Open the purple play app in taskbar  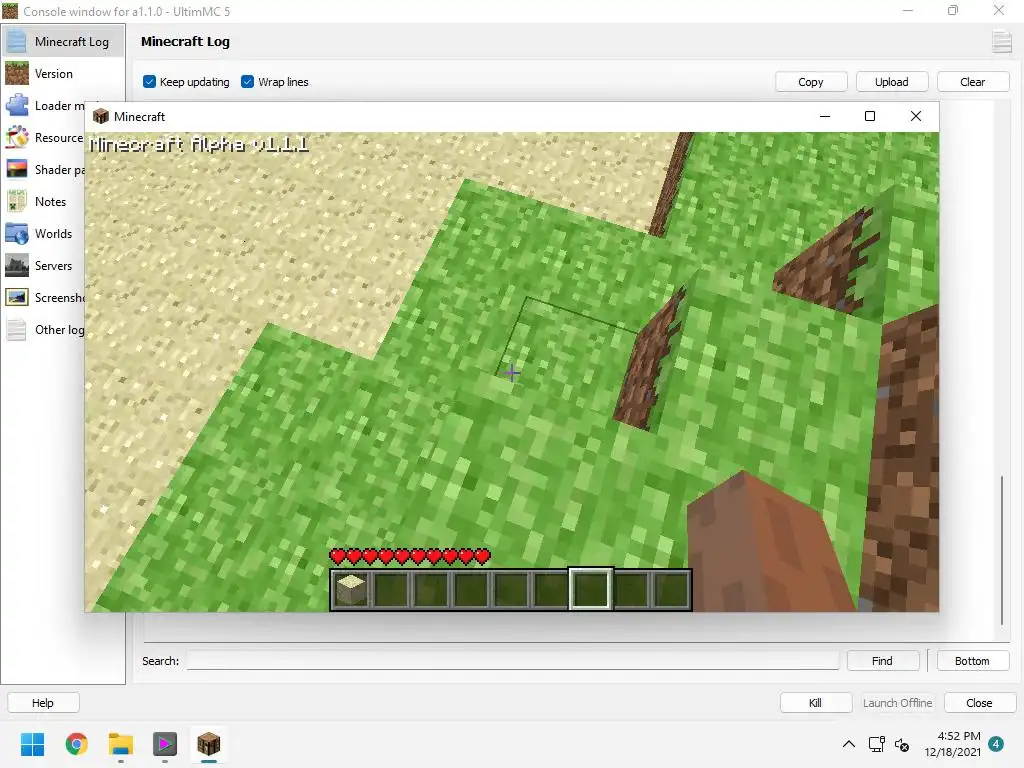165,744
